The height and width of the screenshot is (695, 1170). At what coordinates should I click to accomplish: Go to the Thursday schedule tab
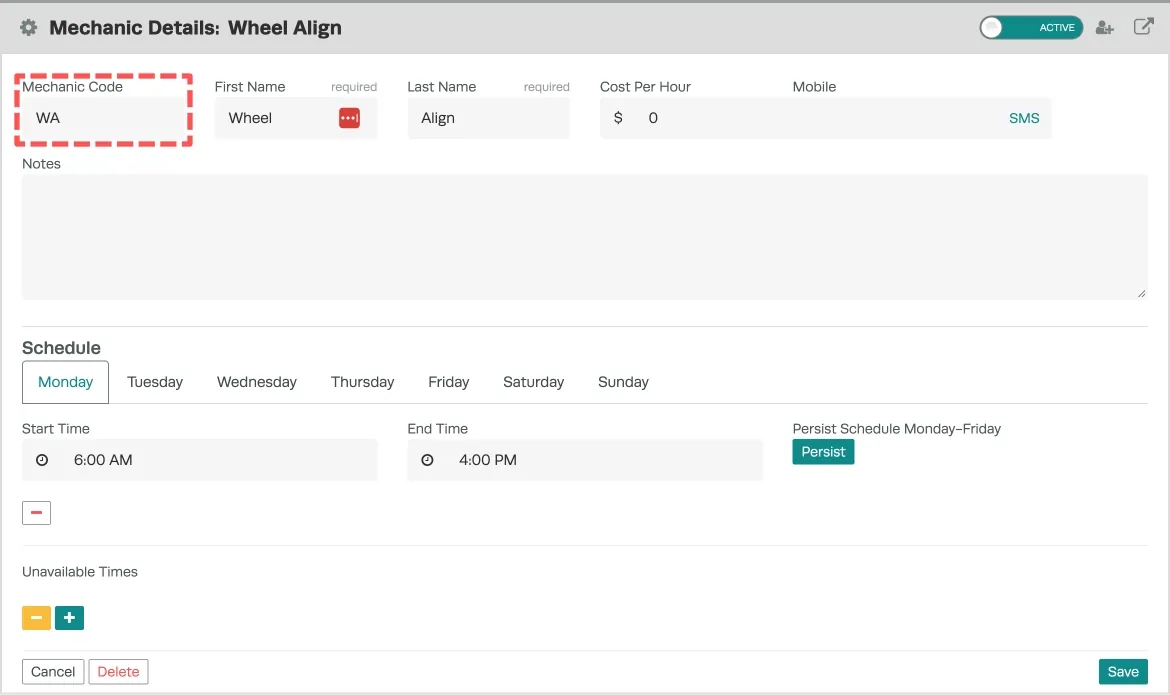(362, 382)
